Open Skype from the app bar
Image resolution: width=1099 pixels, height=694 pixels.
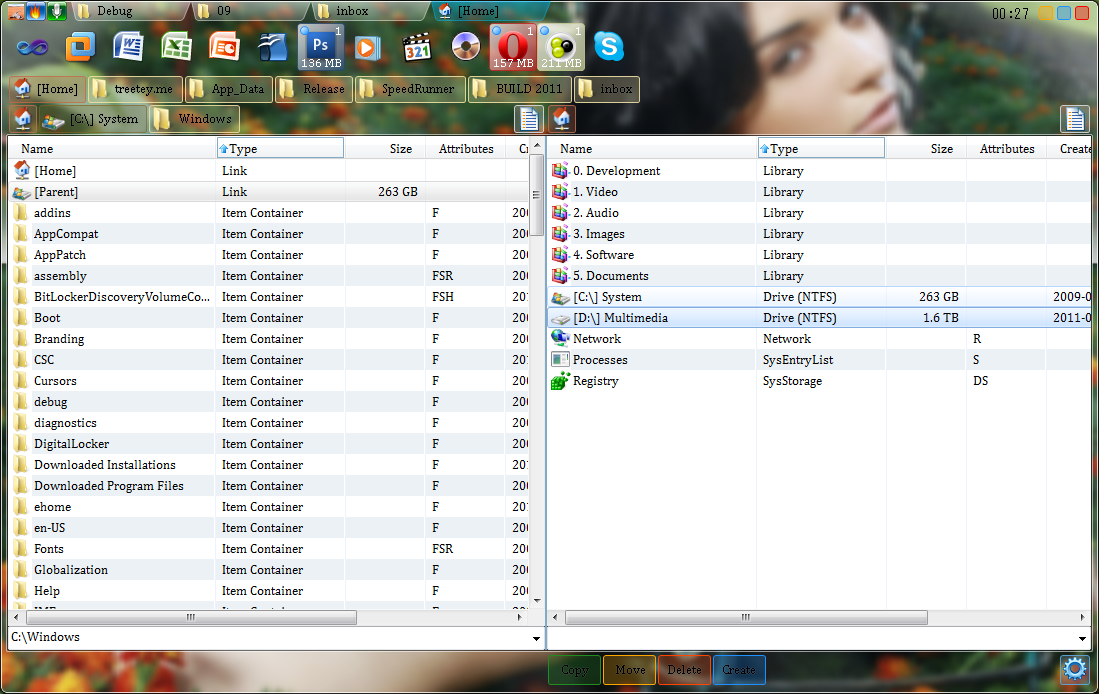609,46
